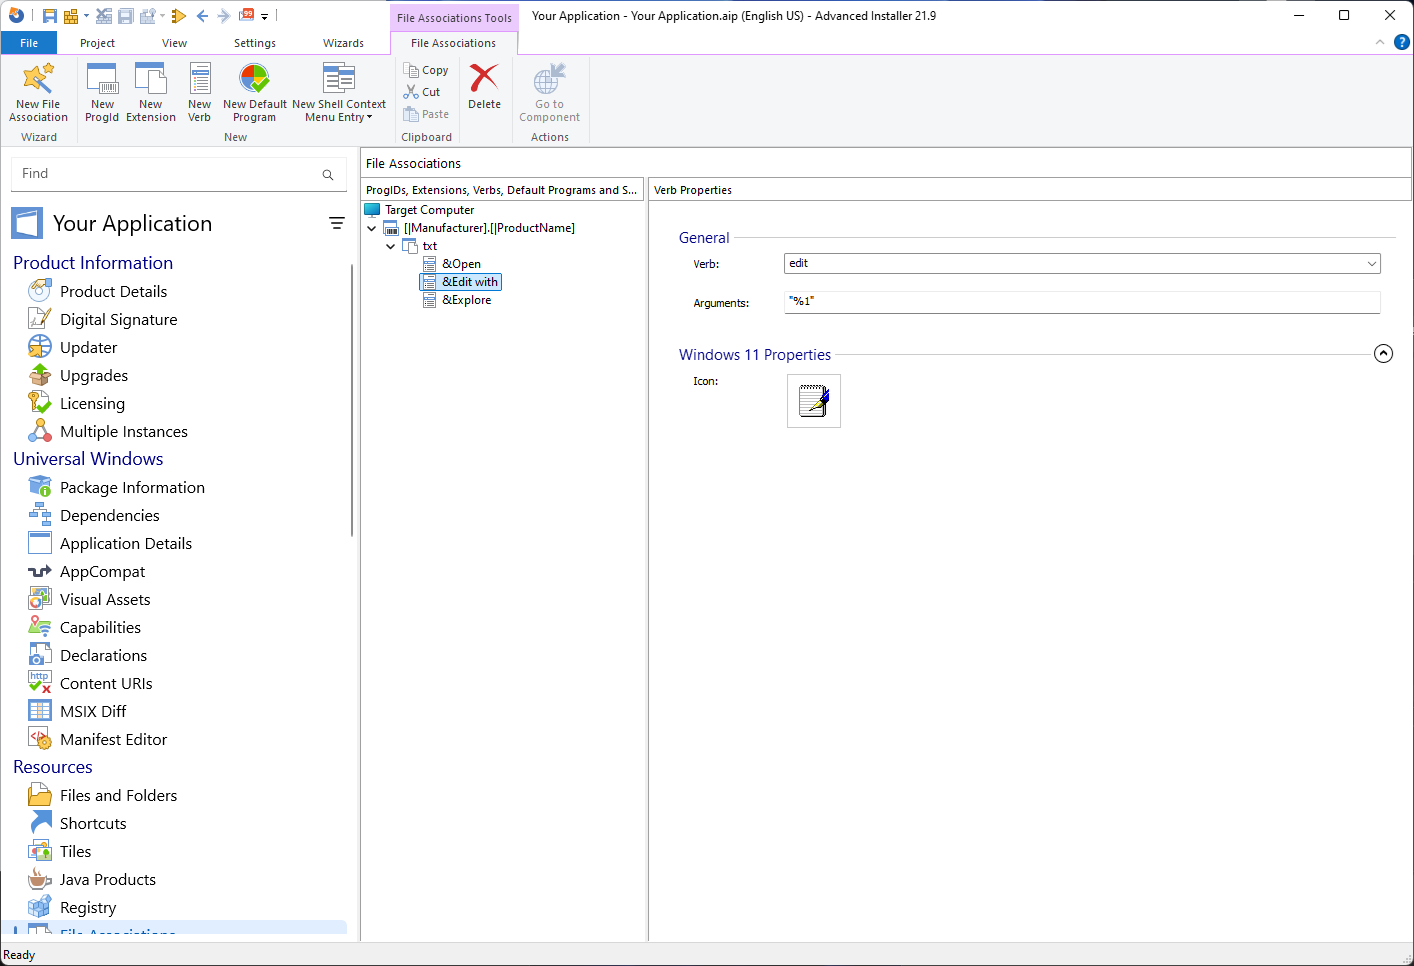Click the New File Association wizard icon
This screenshot has width=1414, height=966.
tap(38, 92)
